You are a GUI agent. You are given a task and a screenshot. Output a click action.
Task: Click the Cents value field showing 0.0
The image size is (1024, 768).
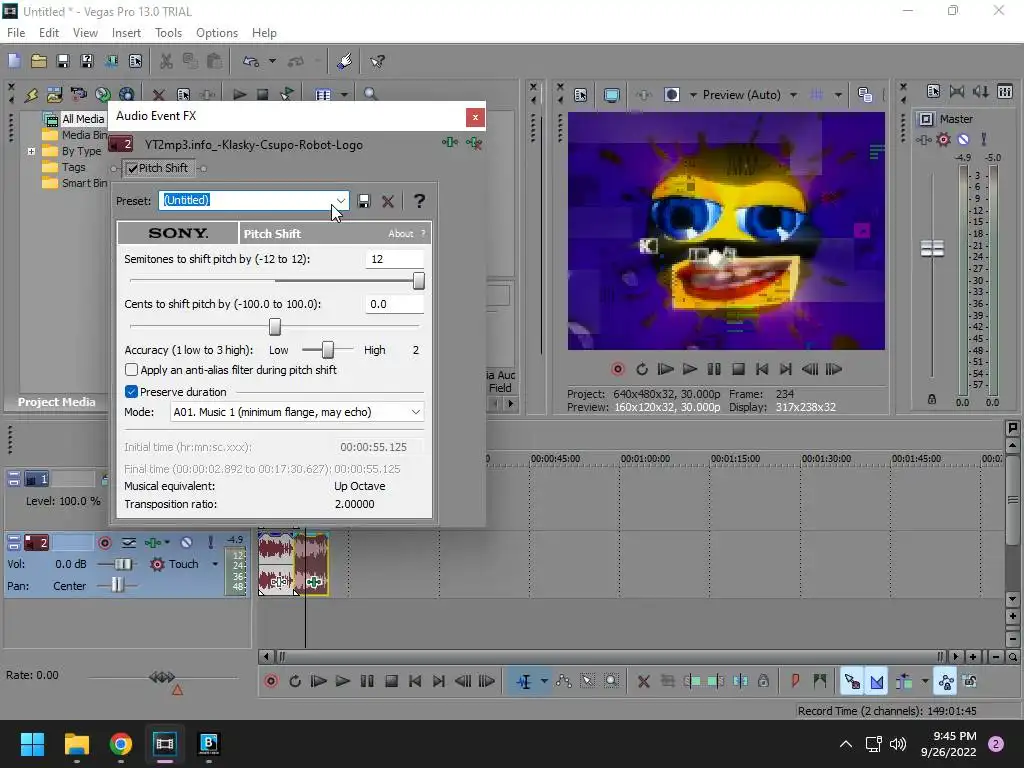[394, 304]
